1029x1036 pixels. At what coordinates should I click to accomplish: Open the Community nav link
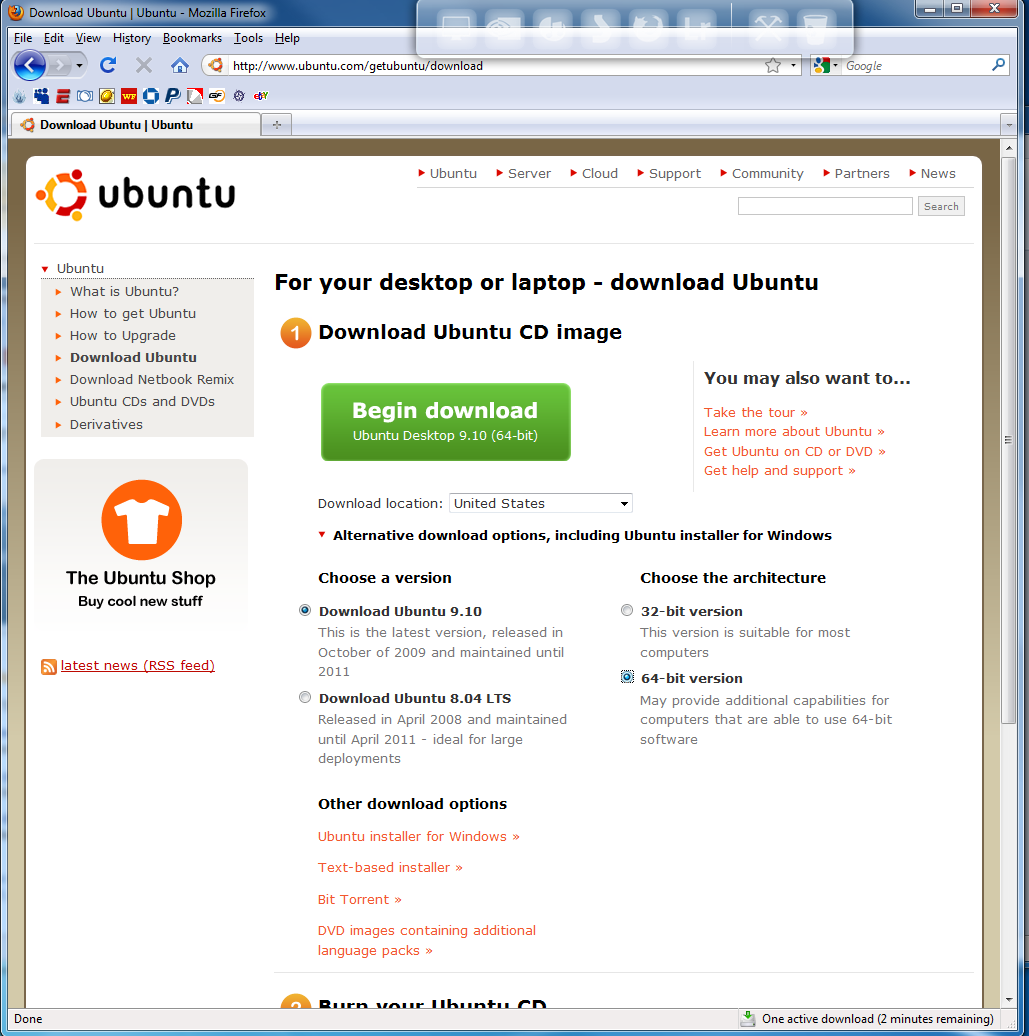pyautogui.click(x=767, y=173)
